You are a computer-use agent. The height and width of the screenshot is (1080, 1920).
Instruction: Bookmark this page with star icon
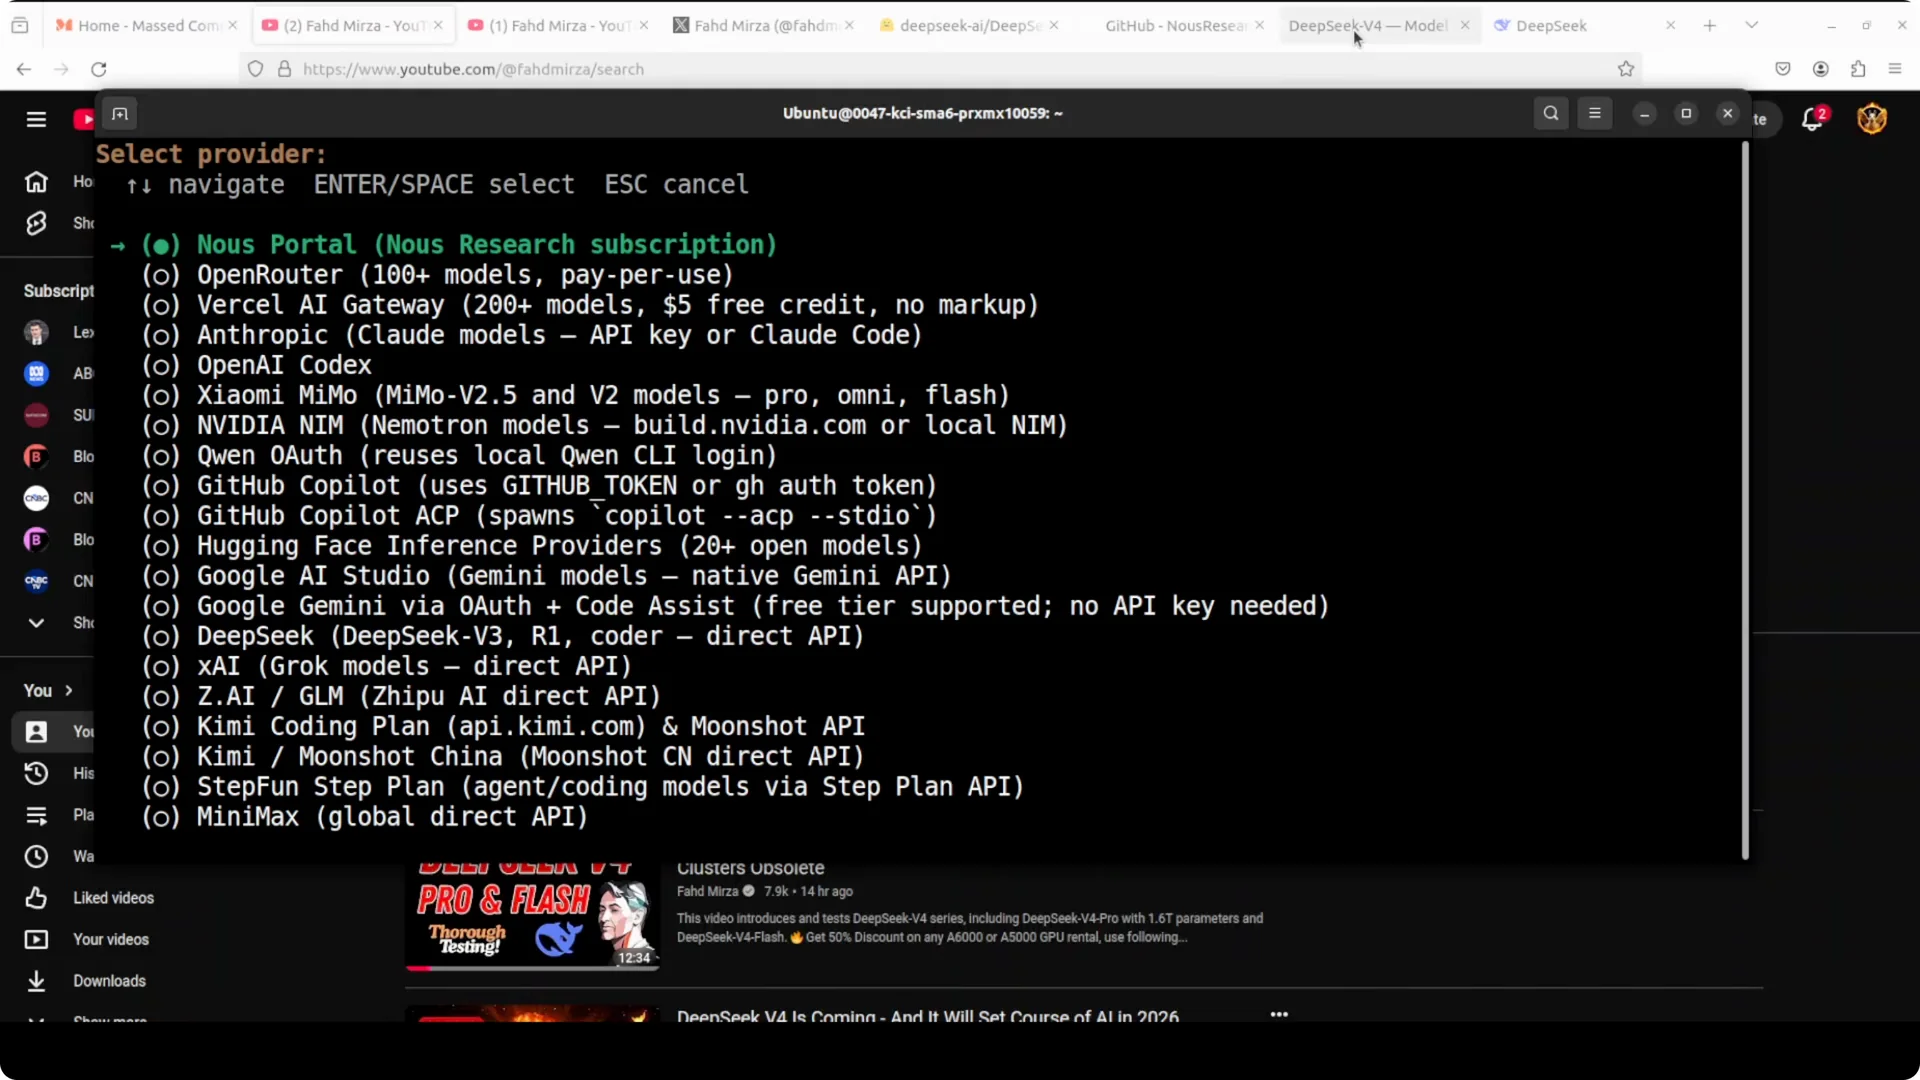tap(1626, 69)
